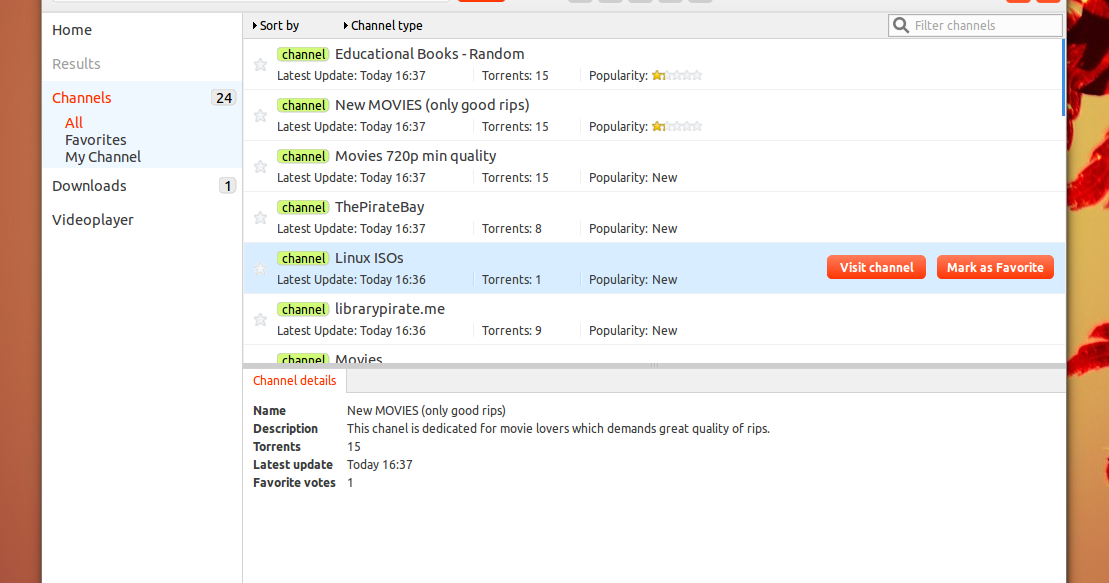Click the star icon beside Educational Books - Random
Image resolution: width=1109 pixels, height=583 pixels.
click(x=260, y=64)
